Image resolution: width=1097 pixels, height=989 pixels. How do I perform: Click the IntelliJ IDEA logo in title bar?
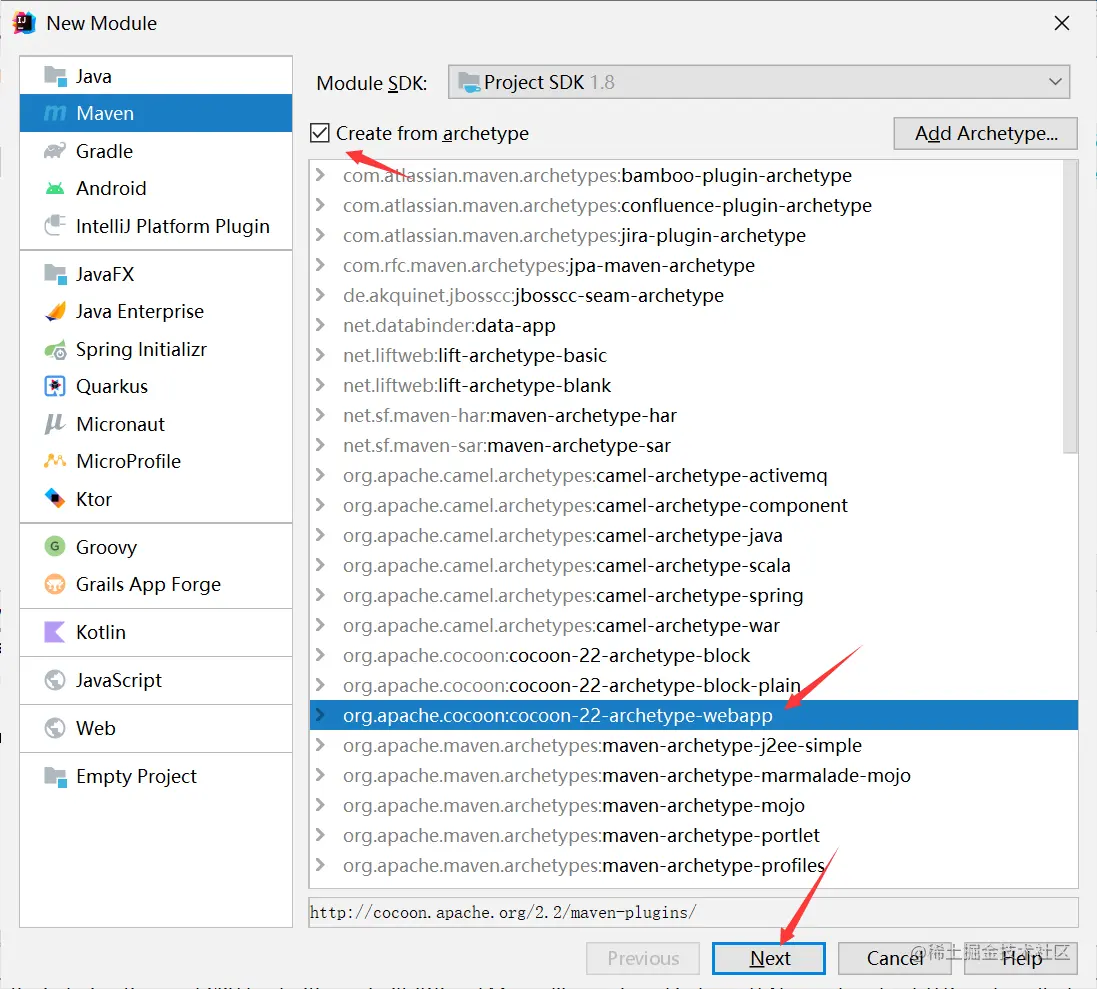pyautogui.click(x=24, y=23)
